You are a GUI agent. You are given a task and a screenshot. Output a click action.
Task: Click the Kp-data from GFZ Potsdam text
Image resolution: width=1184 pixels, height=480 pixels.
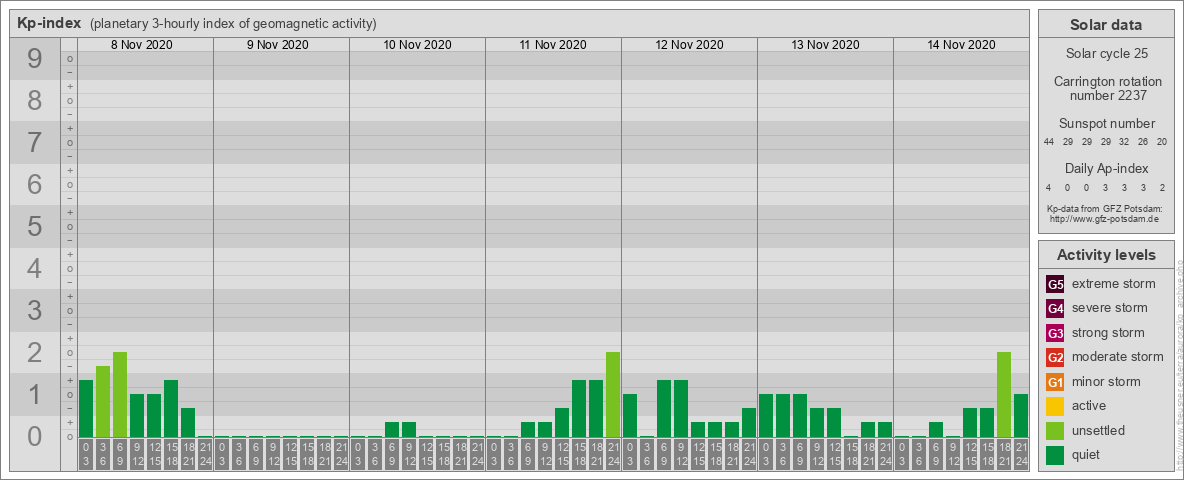click(1104, 209)
